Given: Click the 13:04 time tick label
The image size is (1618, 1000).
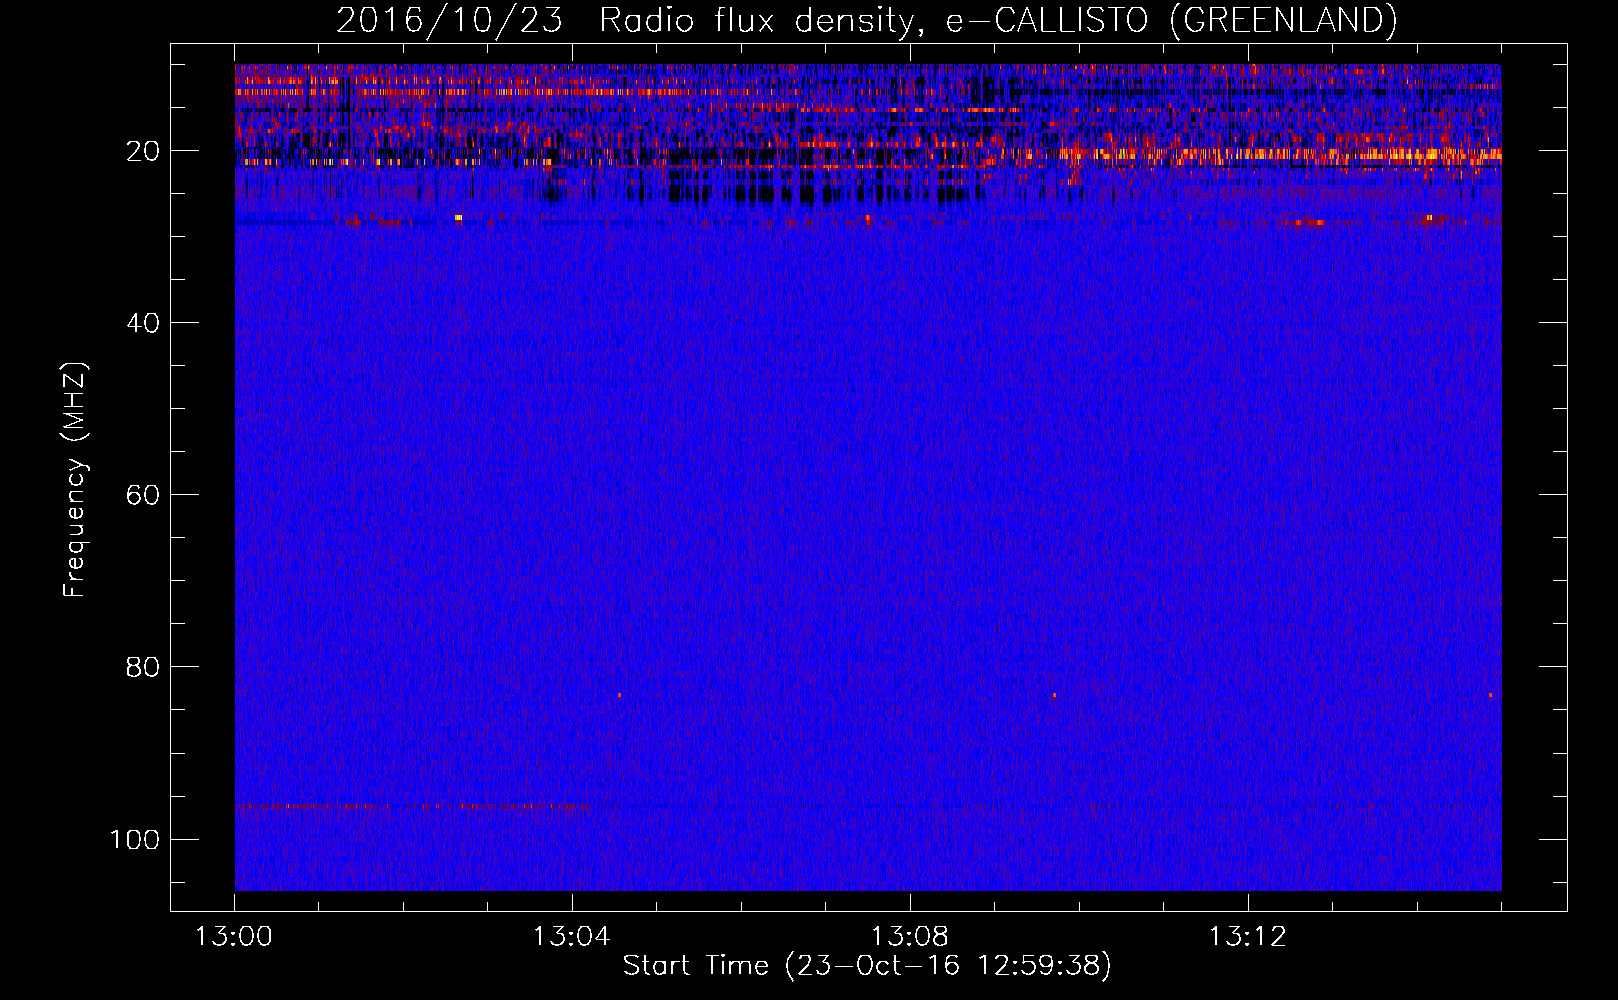Looking at the screenshot, I should (572, 937).
